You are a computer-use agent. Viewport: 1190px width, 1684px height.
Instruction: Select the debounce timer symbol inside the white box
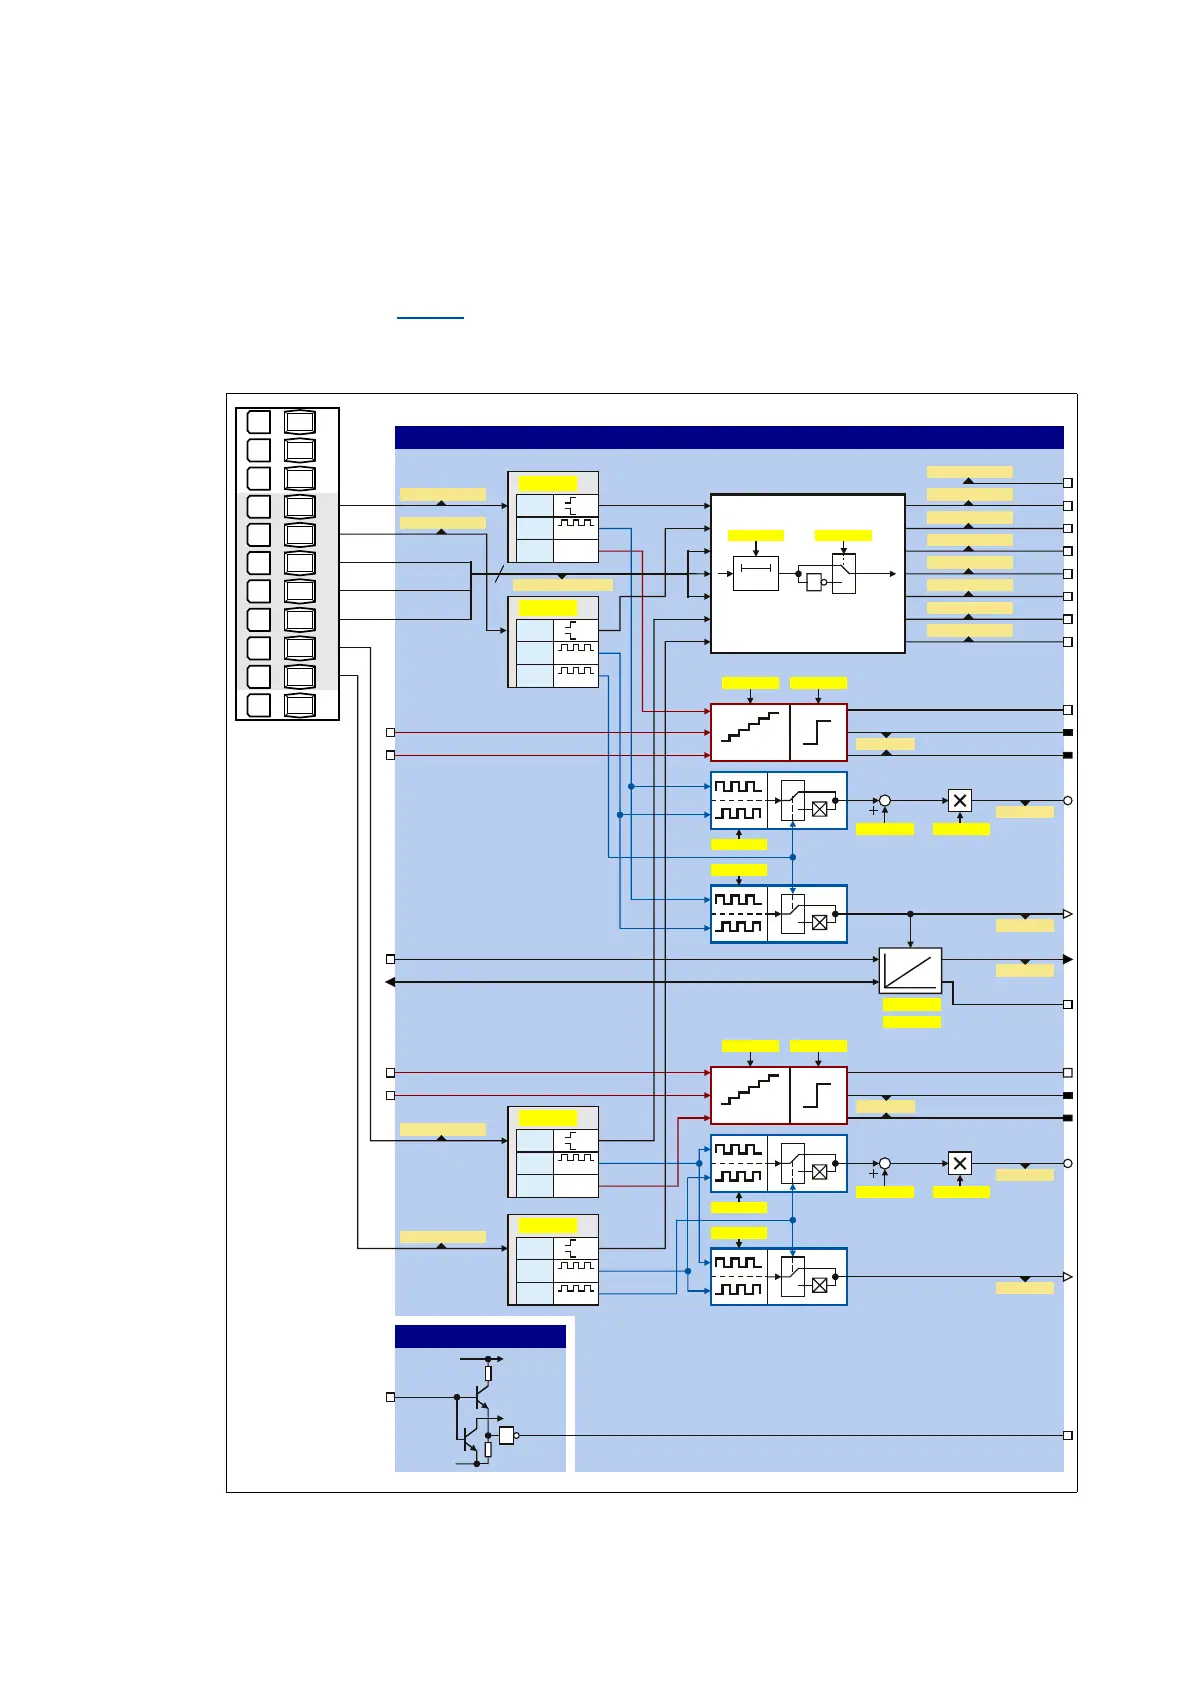(755, 573)
